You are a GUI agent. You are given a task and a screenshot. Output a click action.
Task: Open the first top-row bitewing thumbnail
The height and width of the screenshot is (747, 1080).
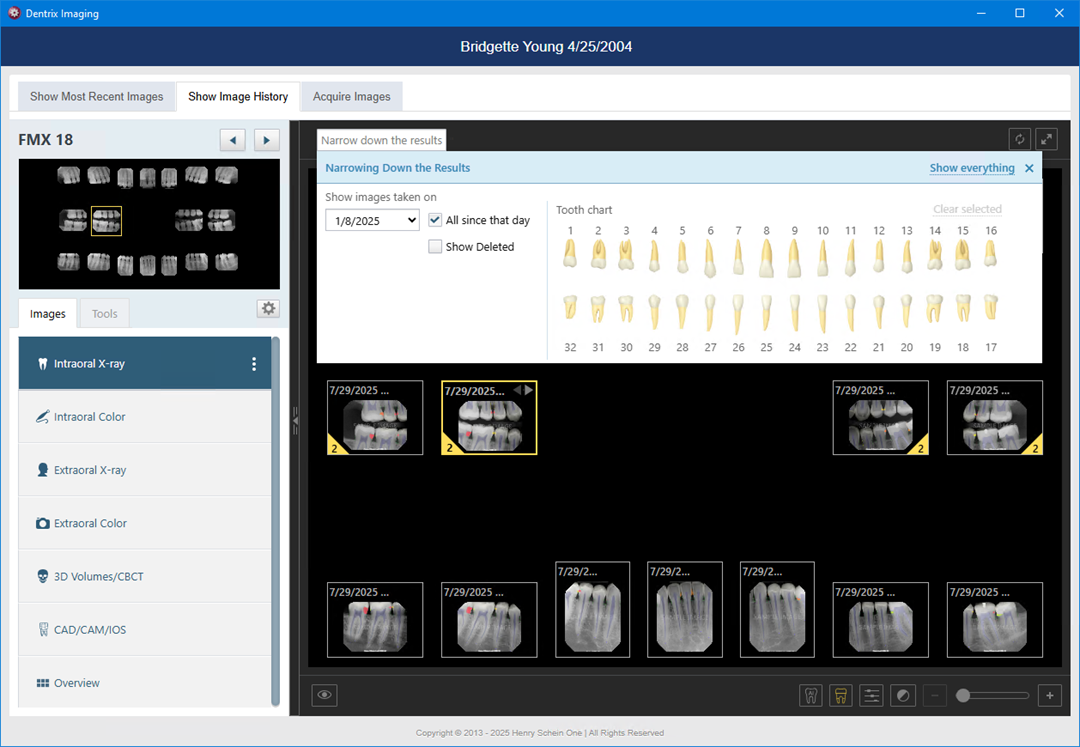pos(375,418)
